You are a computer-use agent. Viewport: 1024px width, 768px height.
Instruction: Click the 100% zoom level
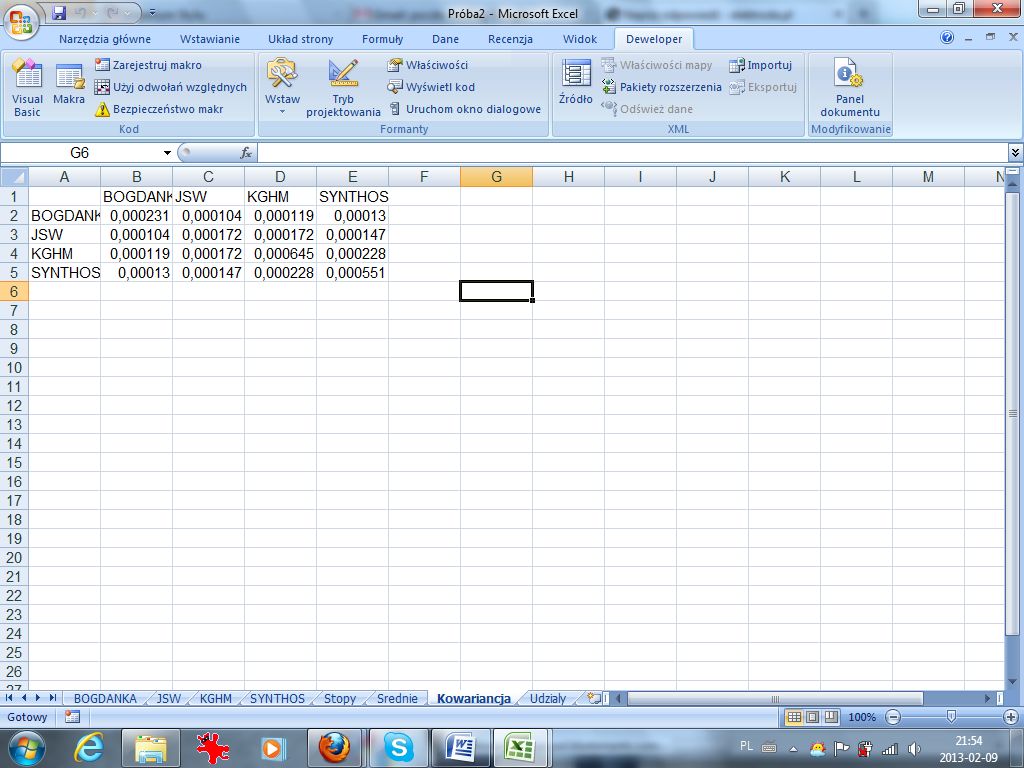coord(861,717)
